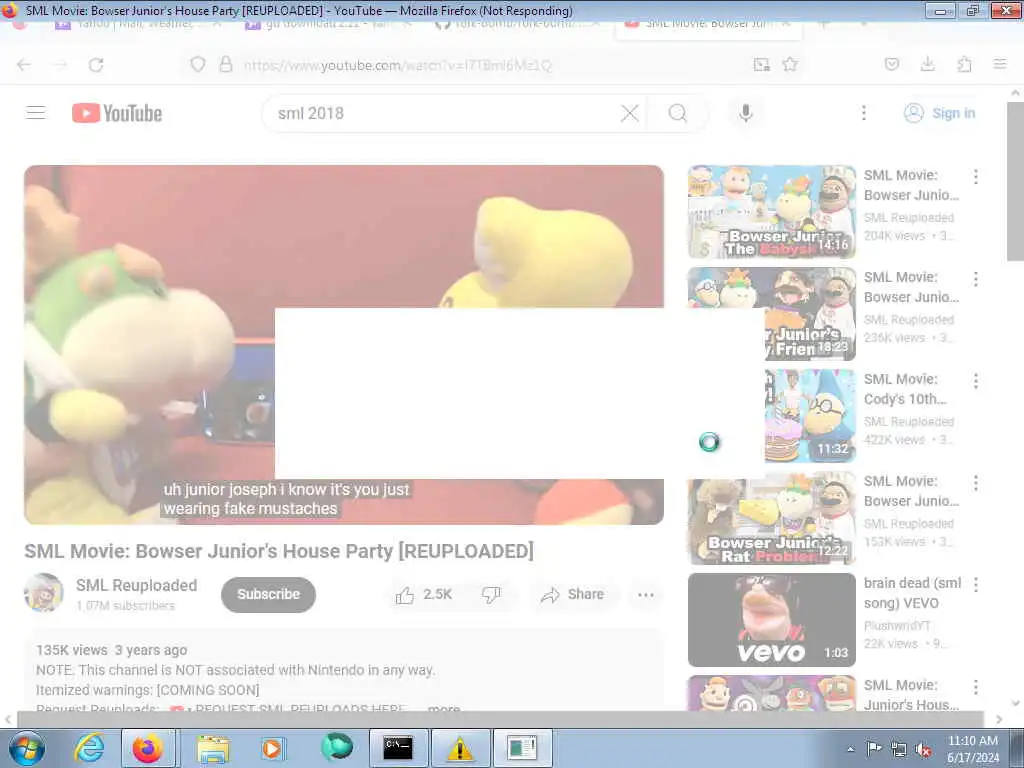Open the clock showing 11:10 AM
1024x768 pixels.
tap(972, 749)
